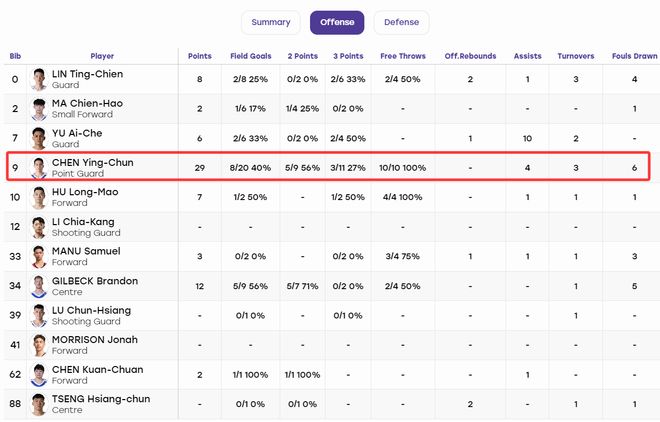
Task: Sort by Points column header
Action: [200, 56]
